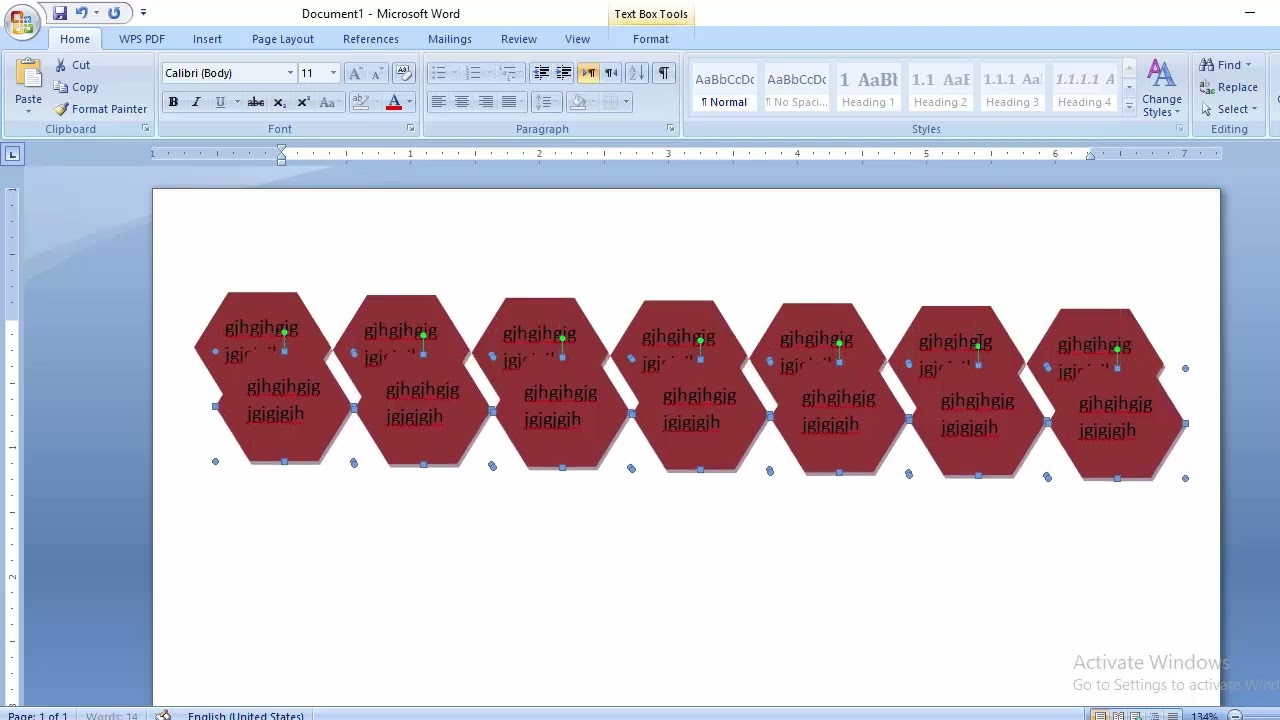The width and height of the screenshot is (1280, 720).
Task: Justify text alignment
Action: click(509, 102)
